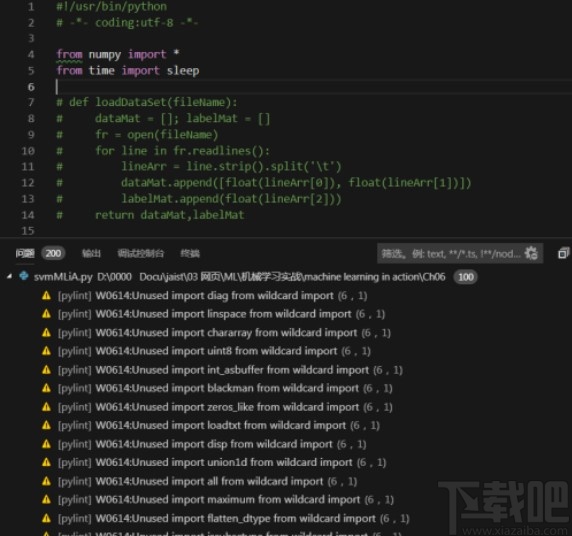Collapse the svmMLiA.py problems group

[x=9, y=276]
